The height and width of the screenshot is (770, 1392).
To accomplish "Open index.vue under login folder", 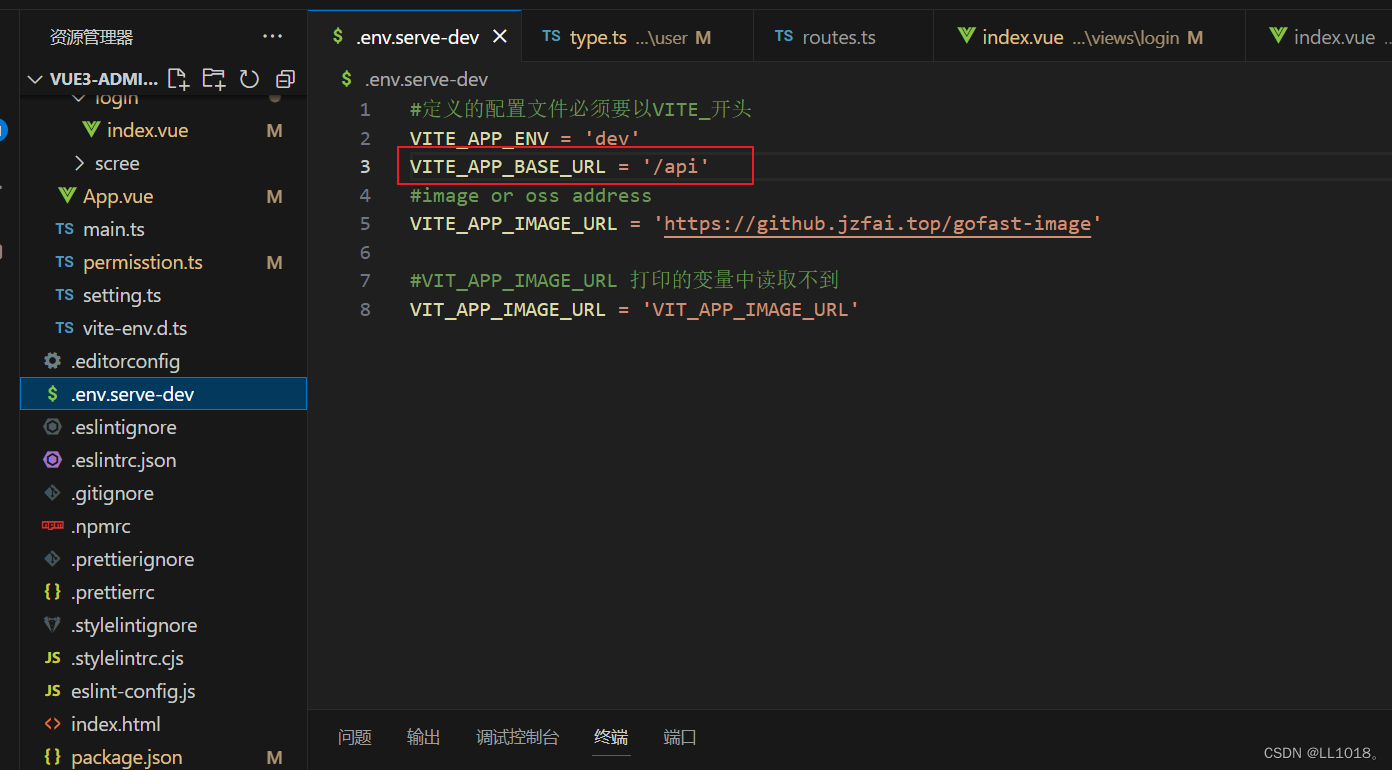I will [x=147, y=130].
